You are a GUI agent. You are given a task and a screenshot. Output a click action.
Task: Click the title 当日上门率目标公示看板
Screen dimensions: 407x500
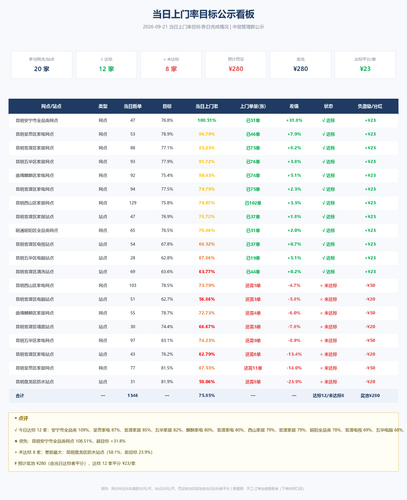(203, 14)
